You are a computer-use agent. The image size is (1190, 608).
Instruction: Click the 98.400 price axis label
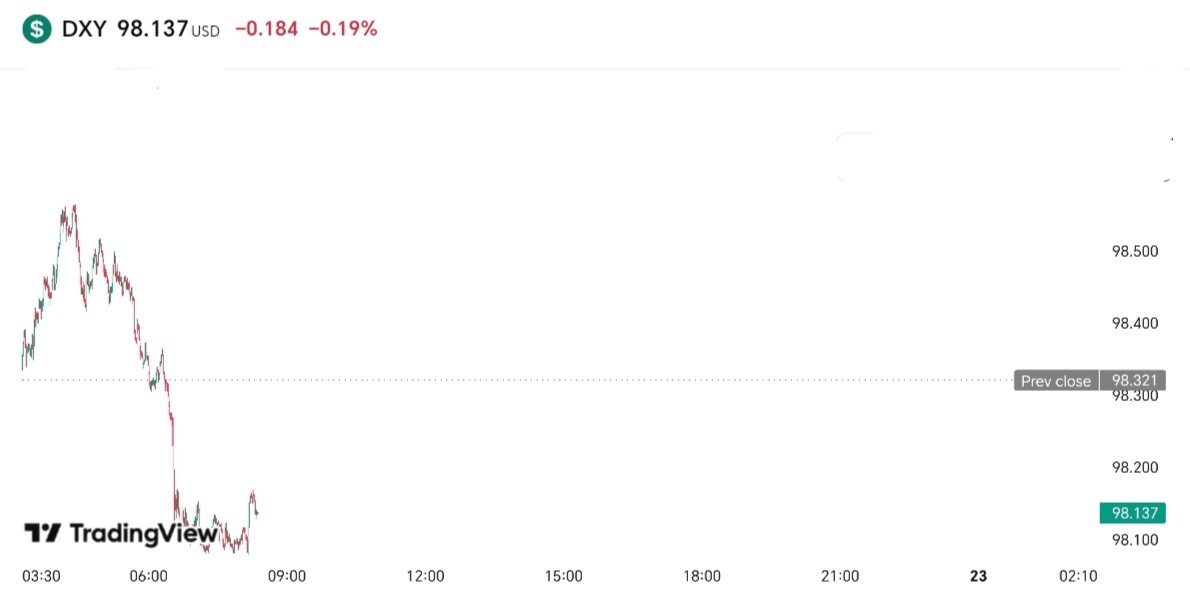point(1135,323)
